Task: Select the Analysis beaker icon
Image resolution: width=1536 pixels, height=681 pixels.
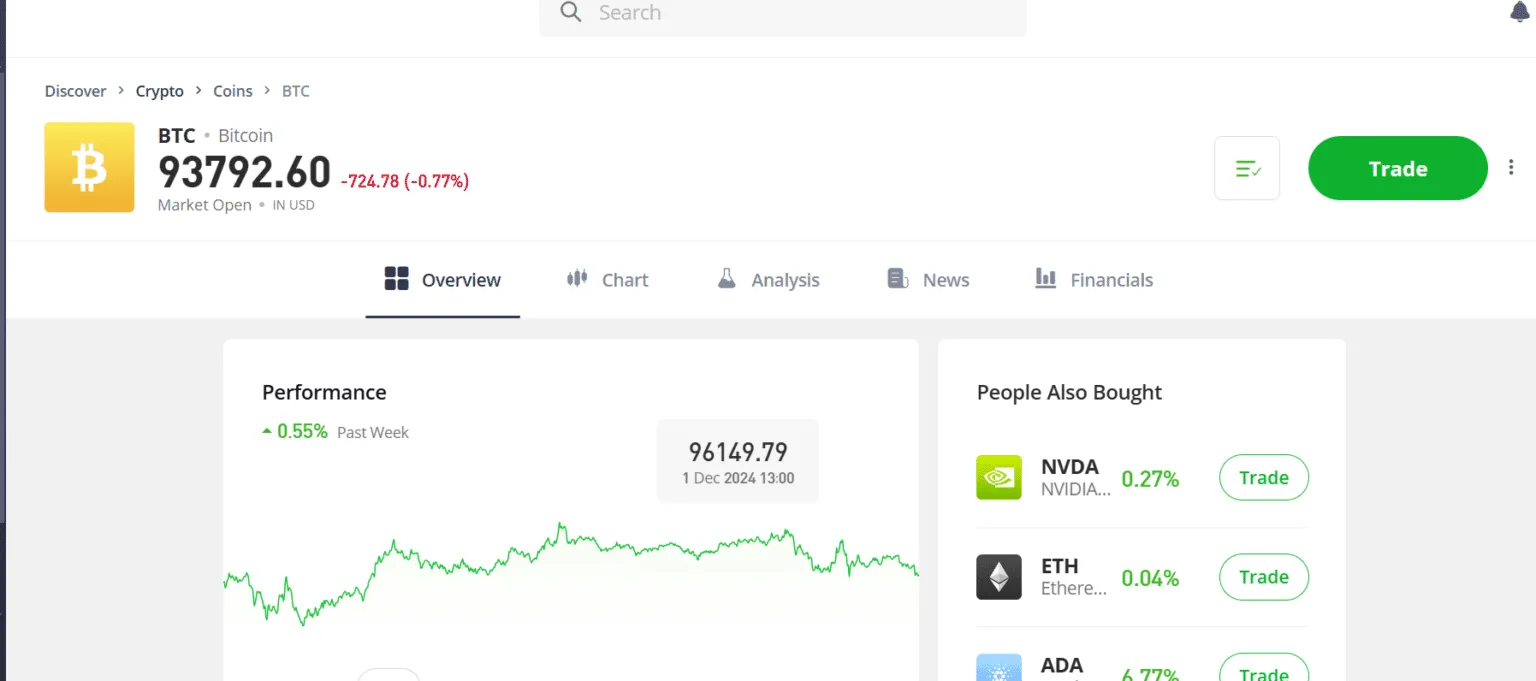Action: [727, 279]
